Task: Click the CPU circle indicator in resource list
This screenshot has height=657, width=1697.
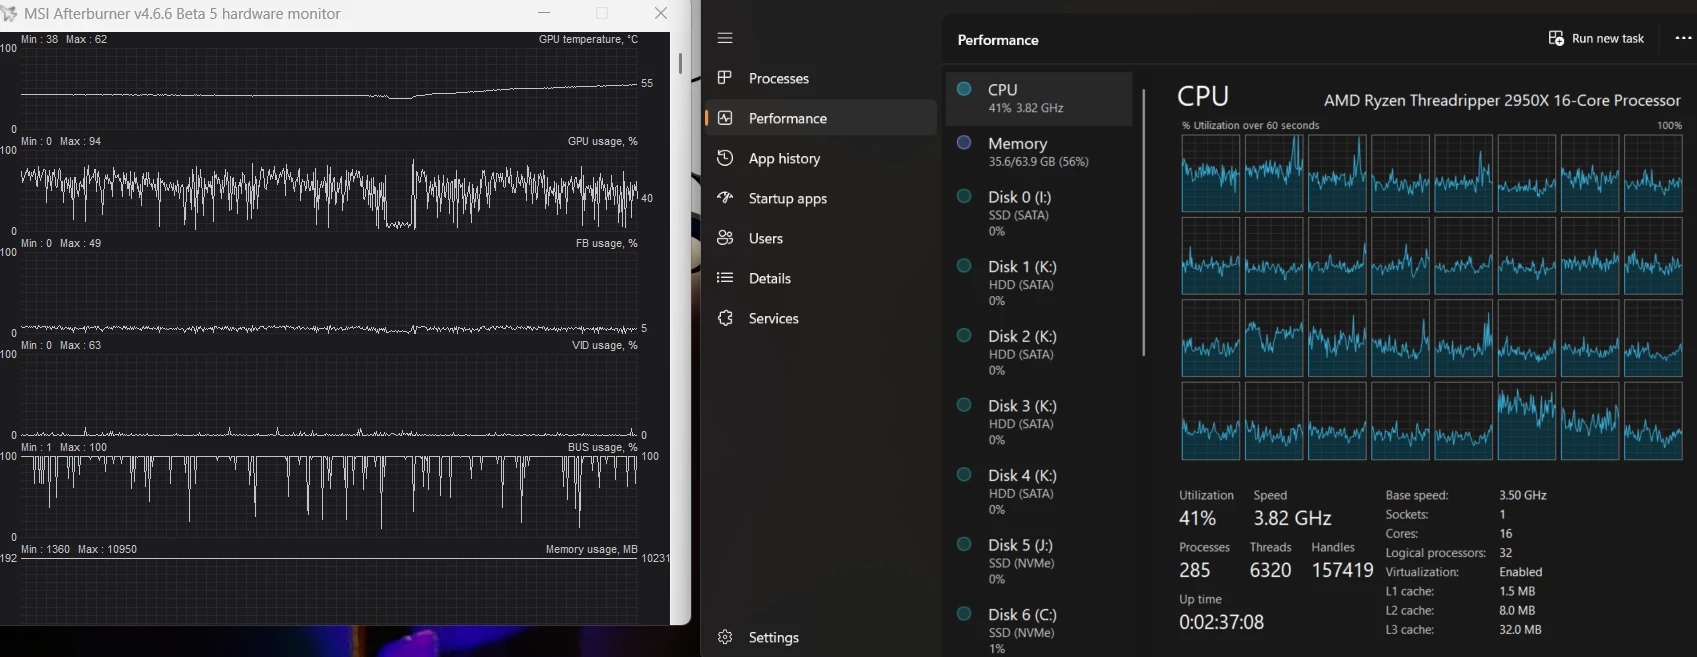Action: coord(964,89)
